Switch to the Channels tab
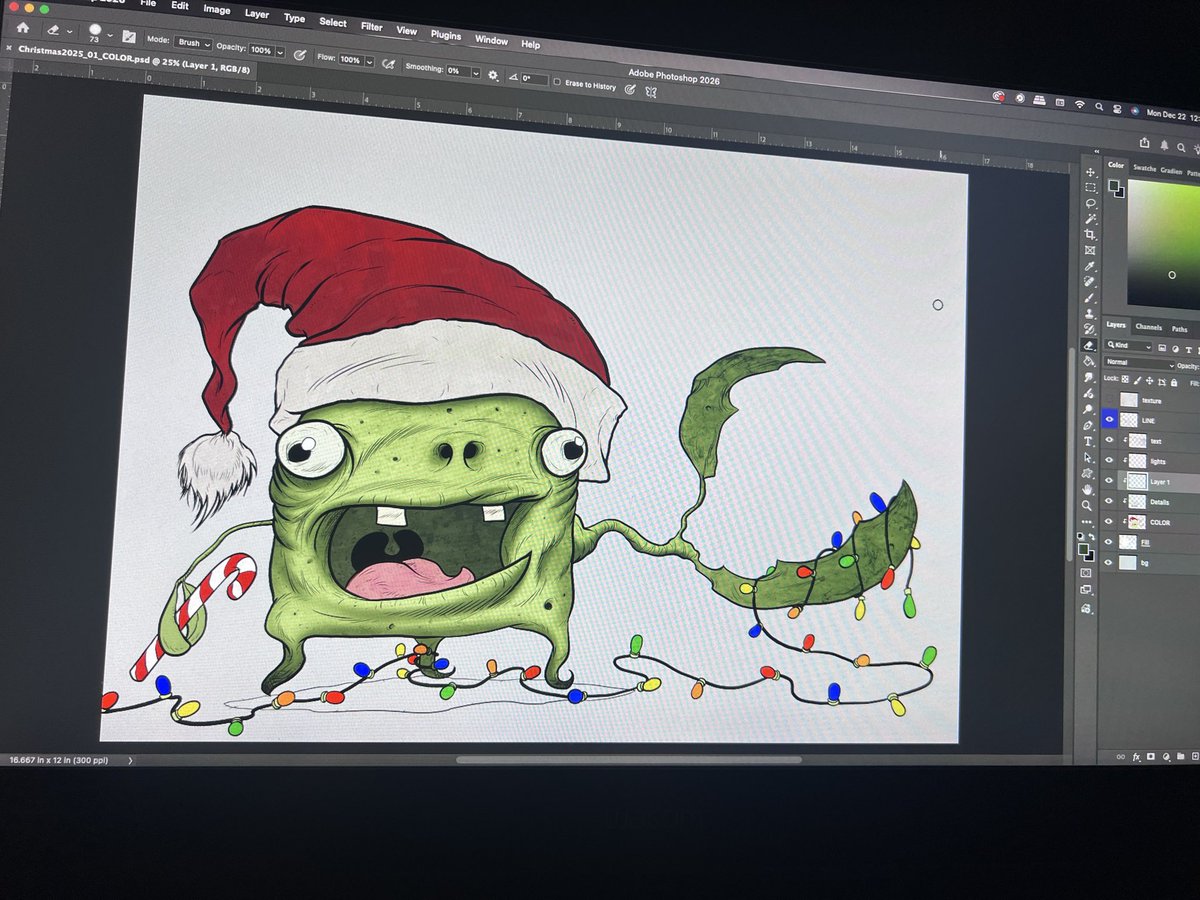The height and width of the screenshot is (900, 1200). (x=1148, y=327)
